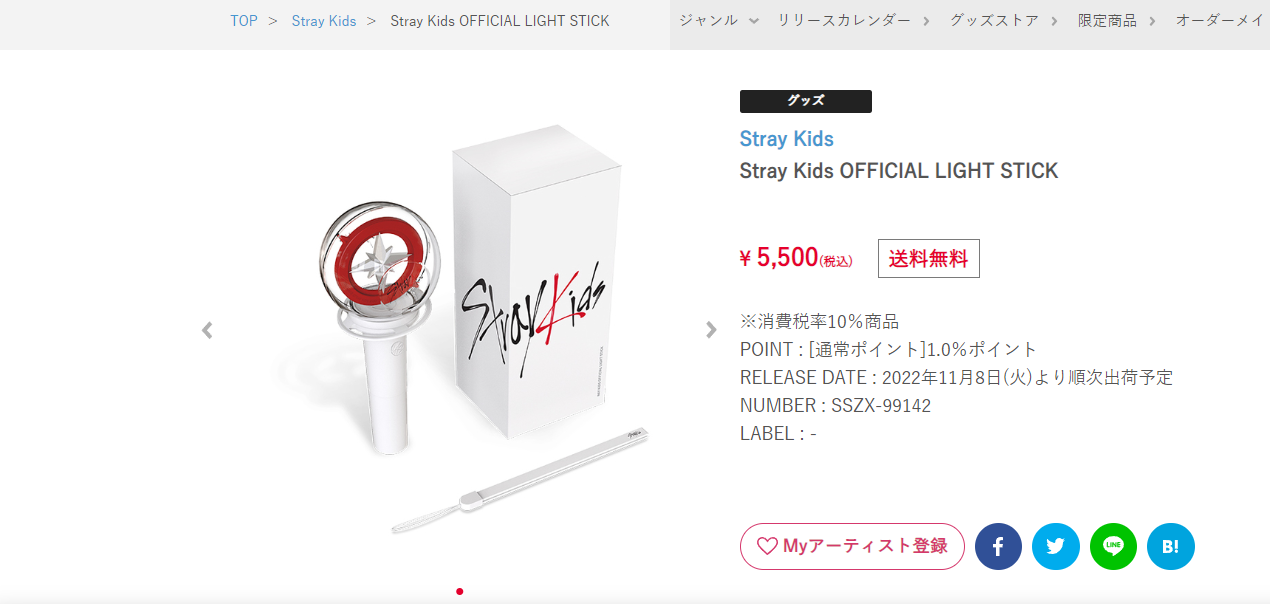Share product on Facebook
1270x604 pixels.
(x=998, y=547)
